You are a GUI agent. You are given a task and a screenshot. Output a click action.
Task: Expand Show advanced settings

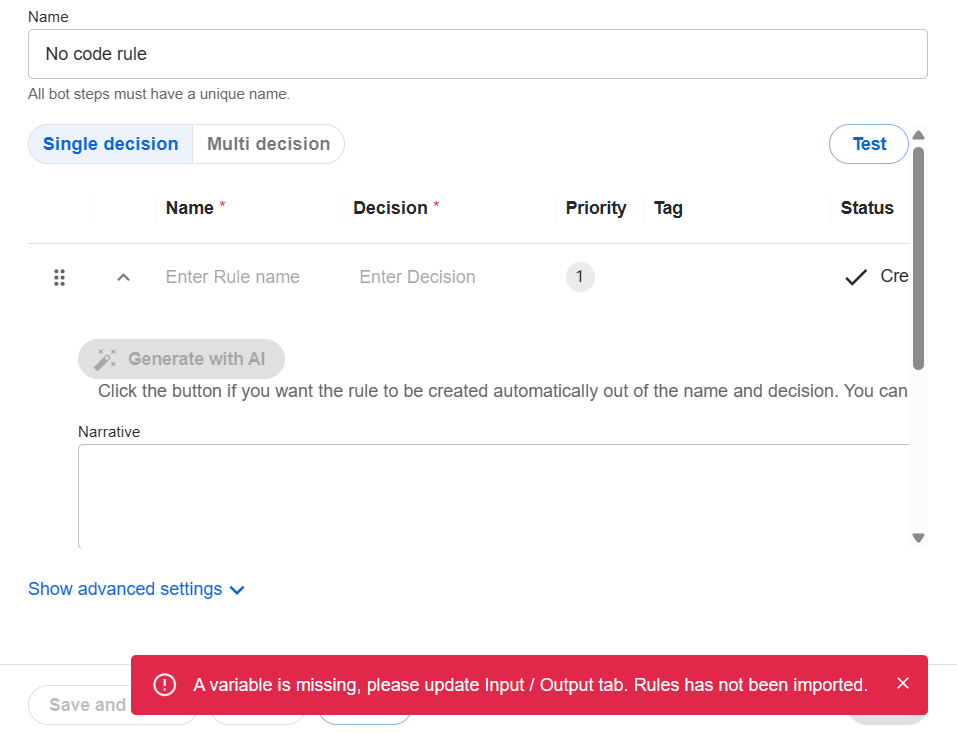136,589
